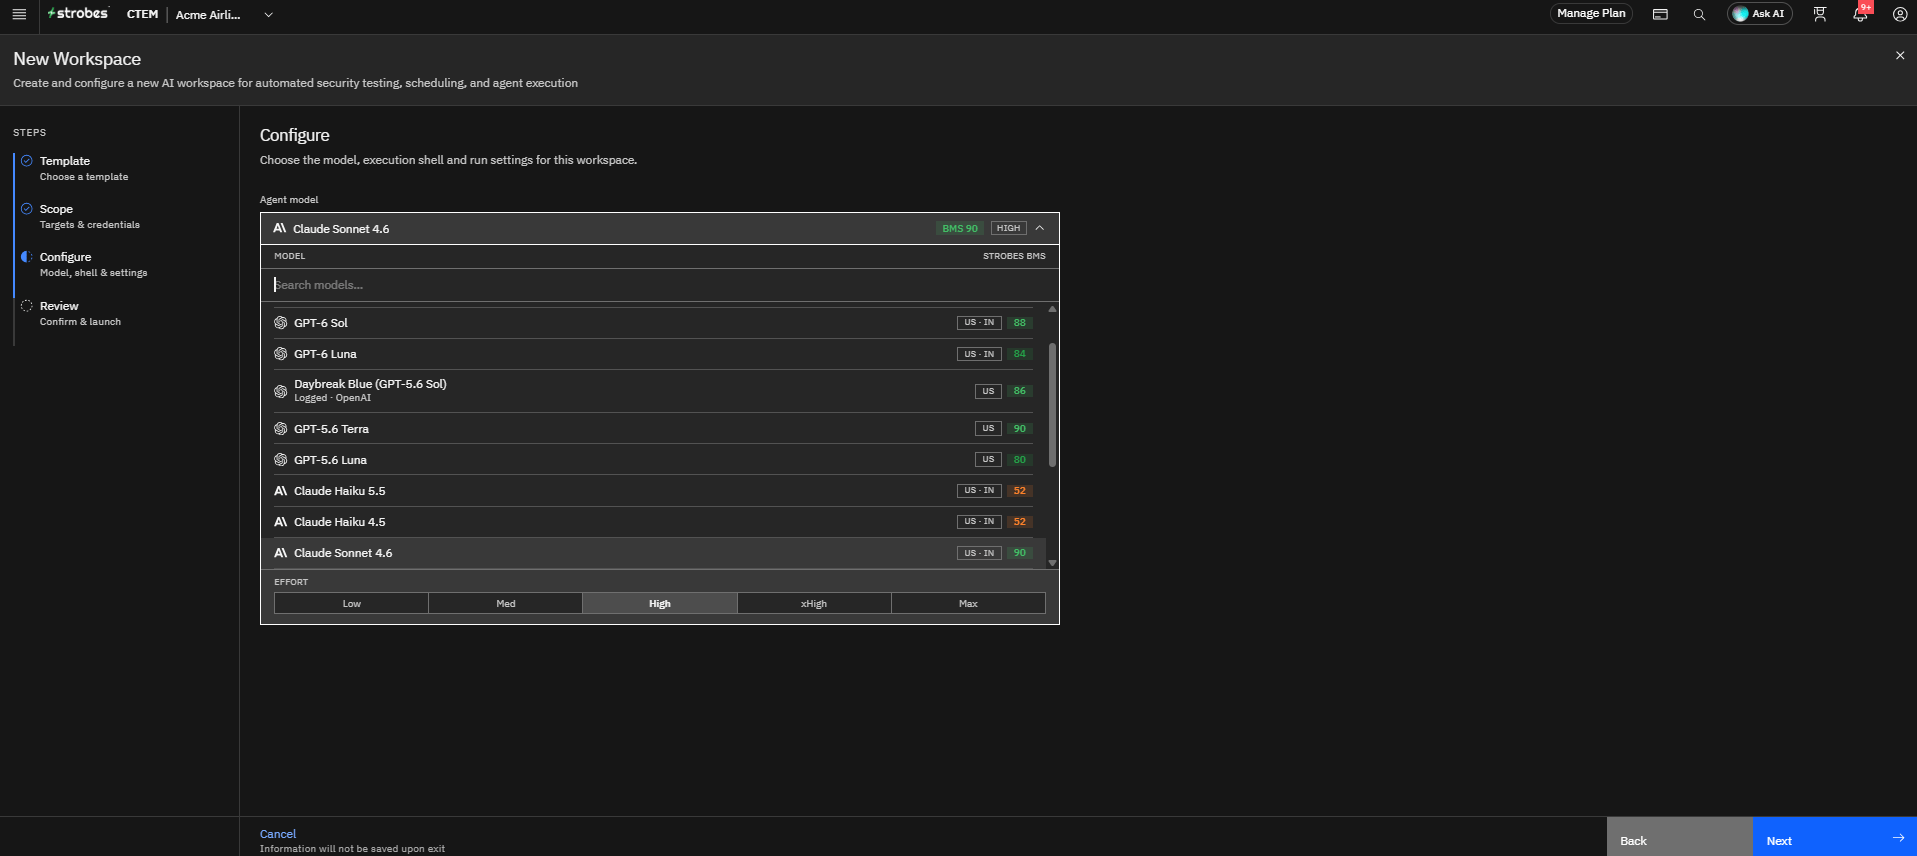Click the Strobes logo
This screenshot has width=1917, height=856.
[x=78, y=13]
